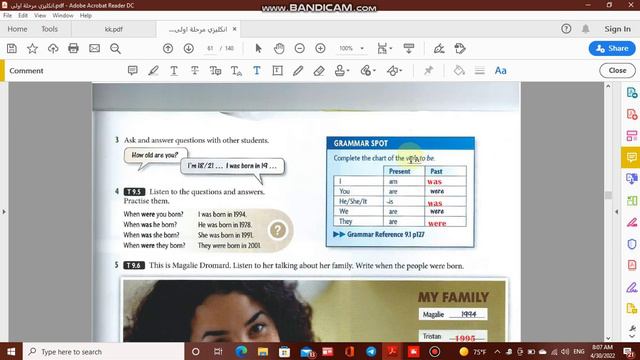Open the File menu

[x=7, y=16]
